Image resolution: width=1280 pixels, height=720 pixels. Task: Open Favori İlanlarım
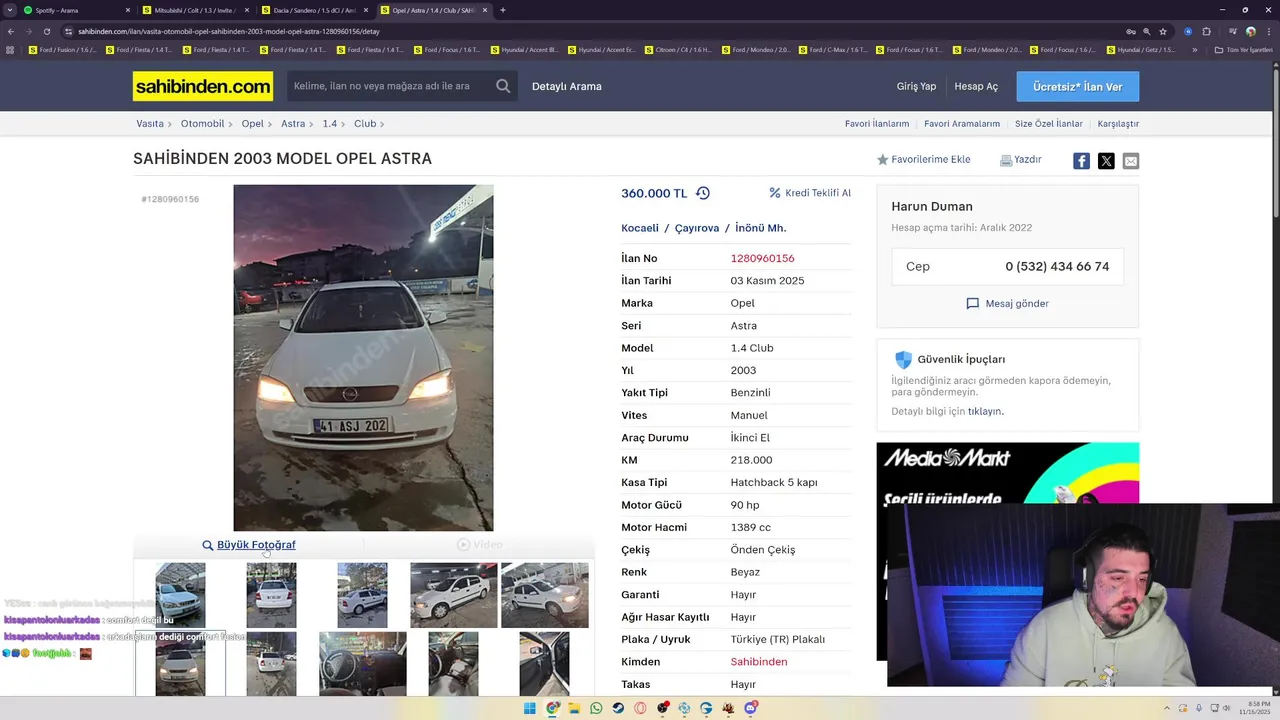pos(877,124)
